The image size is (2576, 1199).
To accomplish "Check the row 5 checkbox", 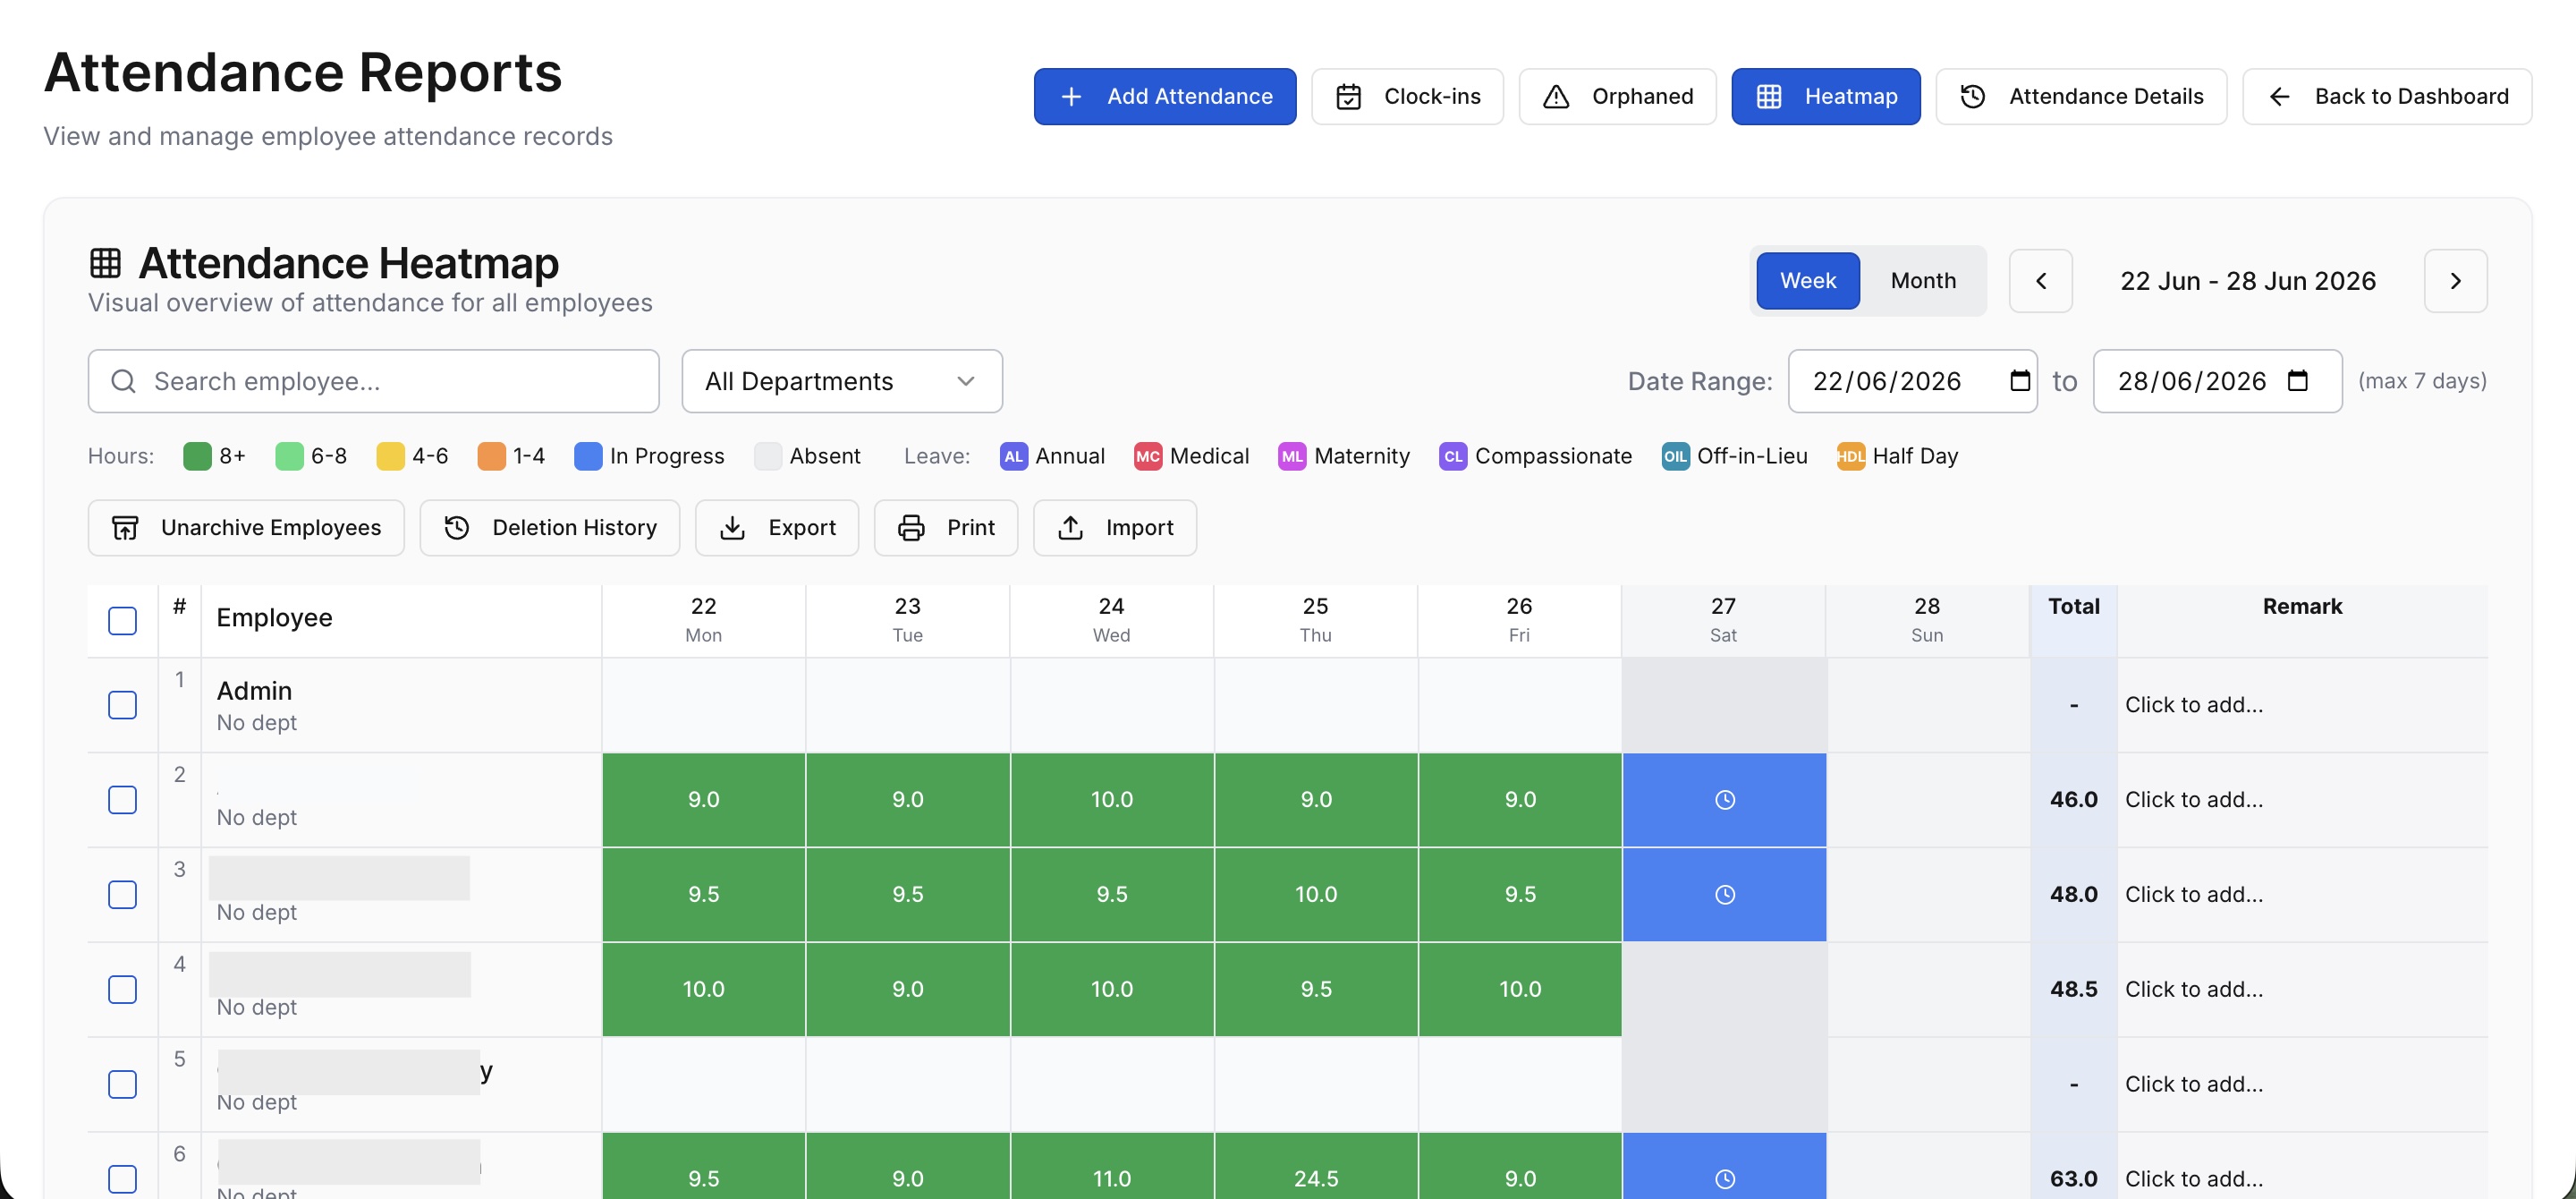I will point(122,1084).
